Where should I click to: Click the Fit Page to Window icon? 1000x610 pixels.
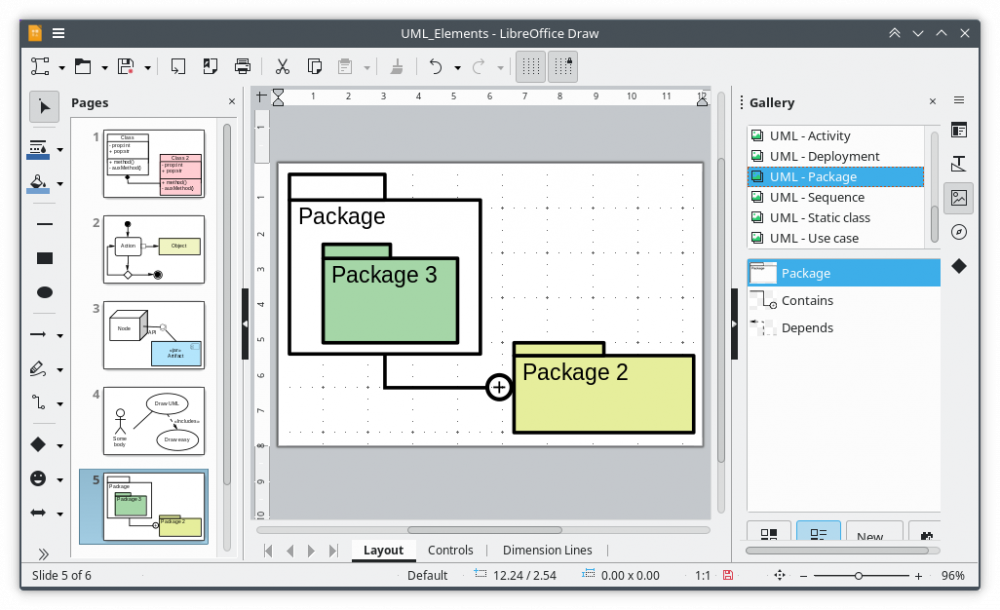(x=779, y=576)
